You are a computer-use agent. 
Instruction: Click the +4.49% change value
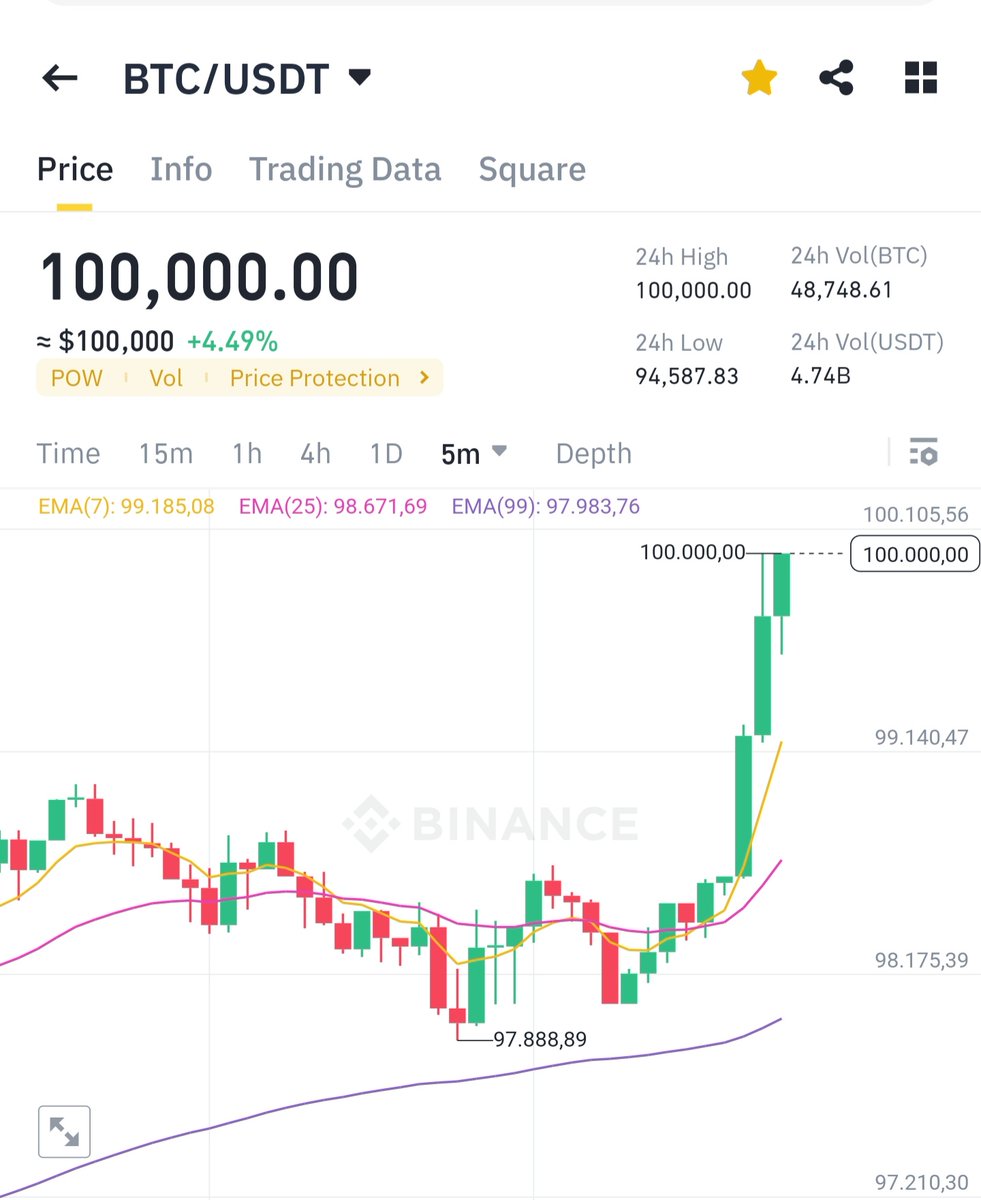pyautogui.click(x=232, y=342)
